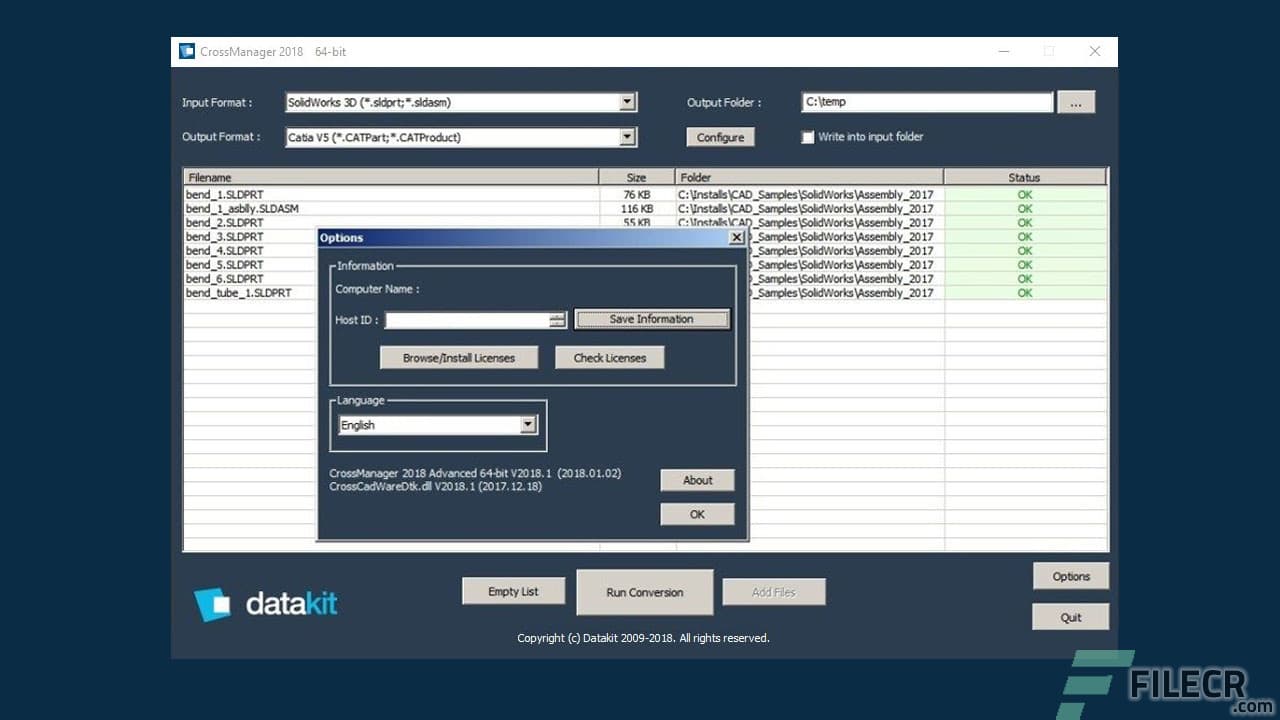
Task: Confirm the Options dialog with OK
Action: 696,513
